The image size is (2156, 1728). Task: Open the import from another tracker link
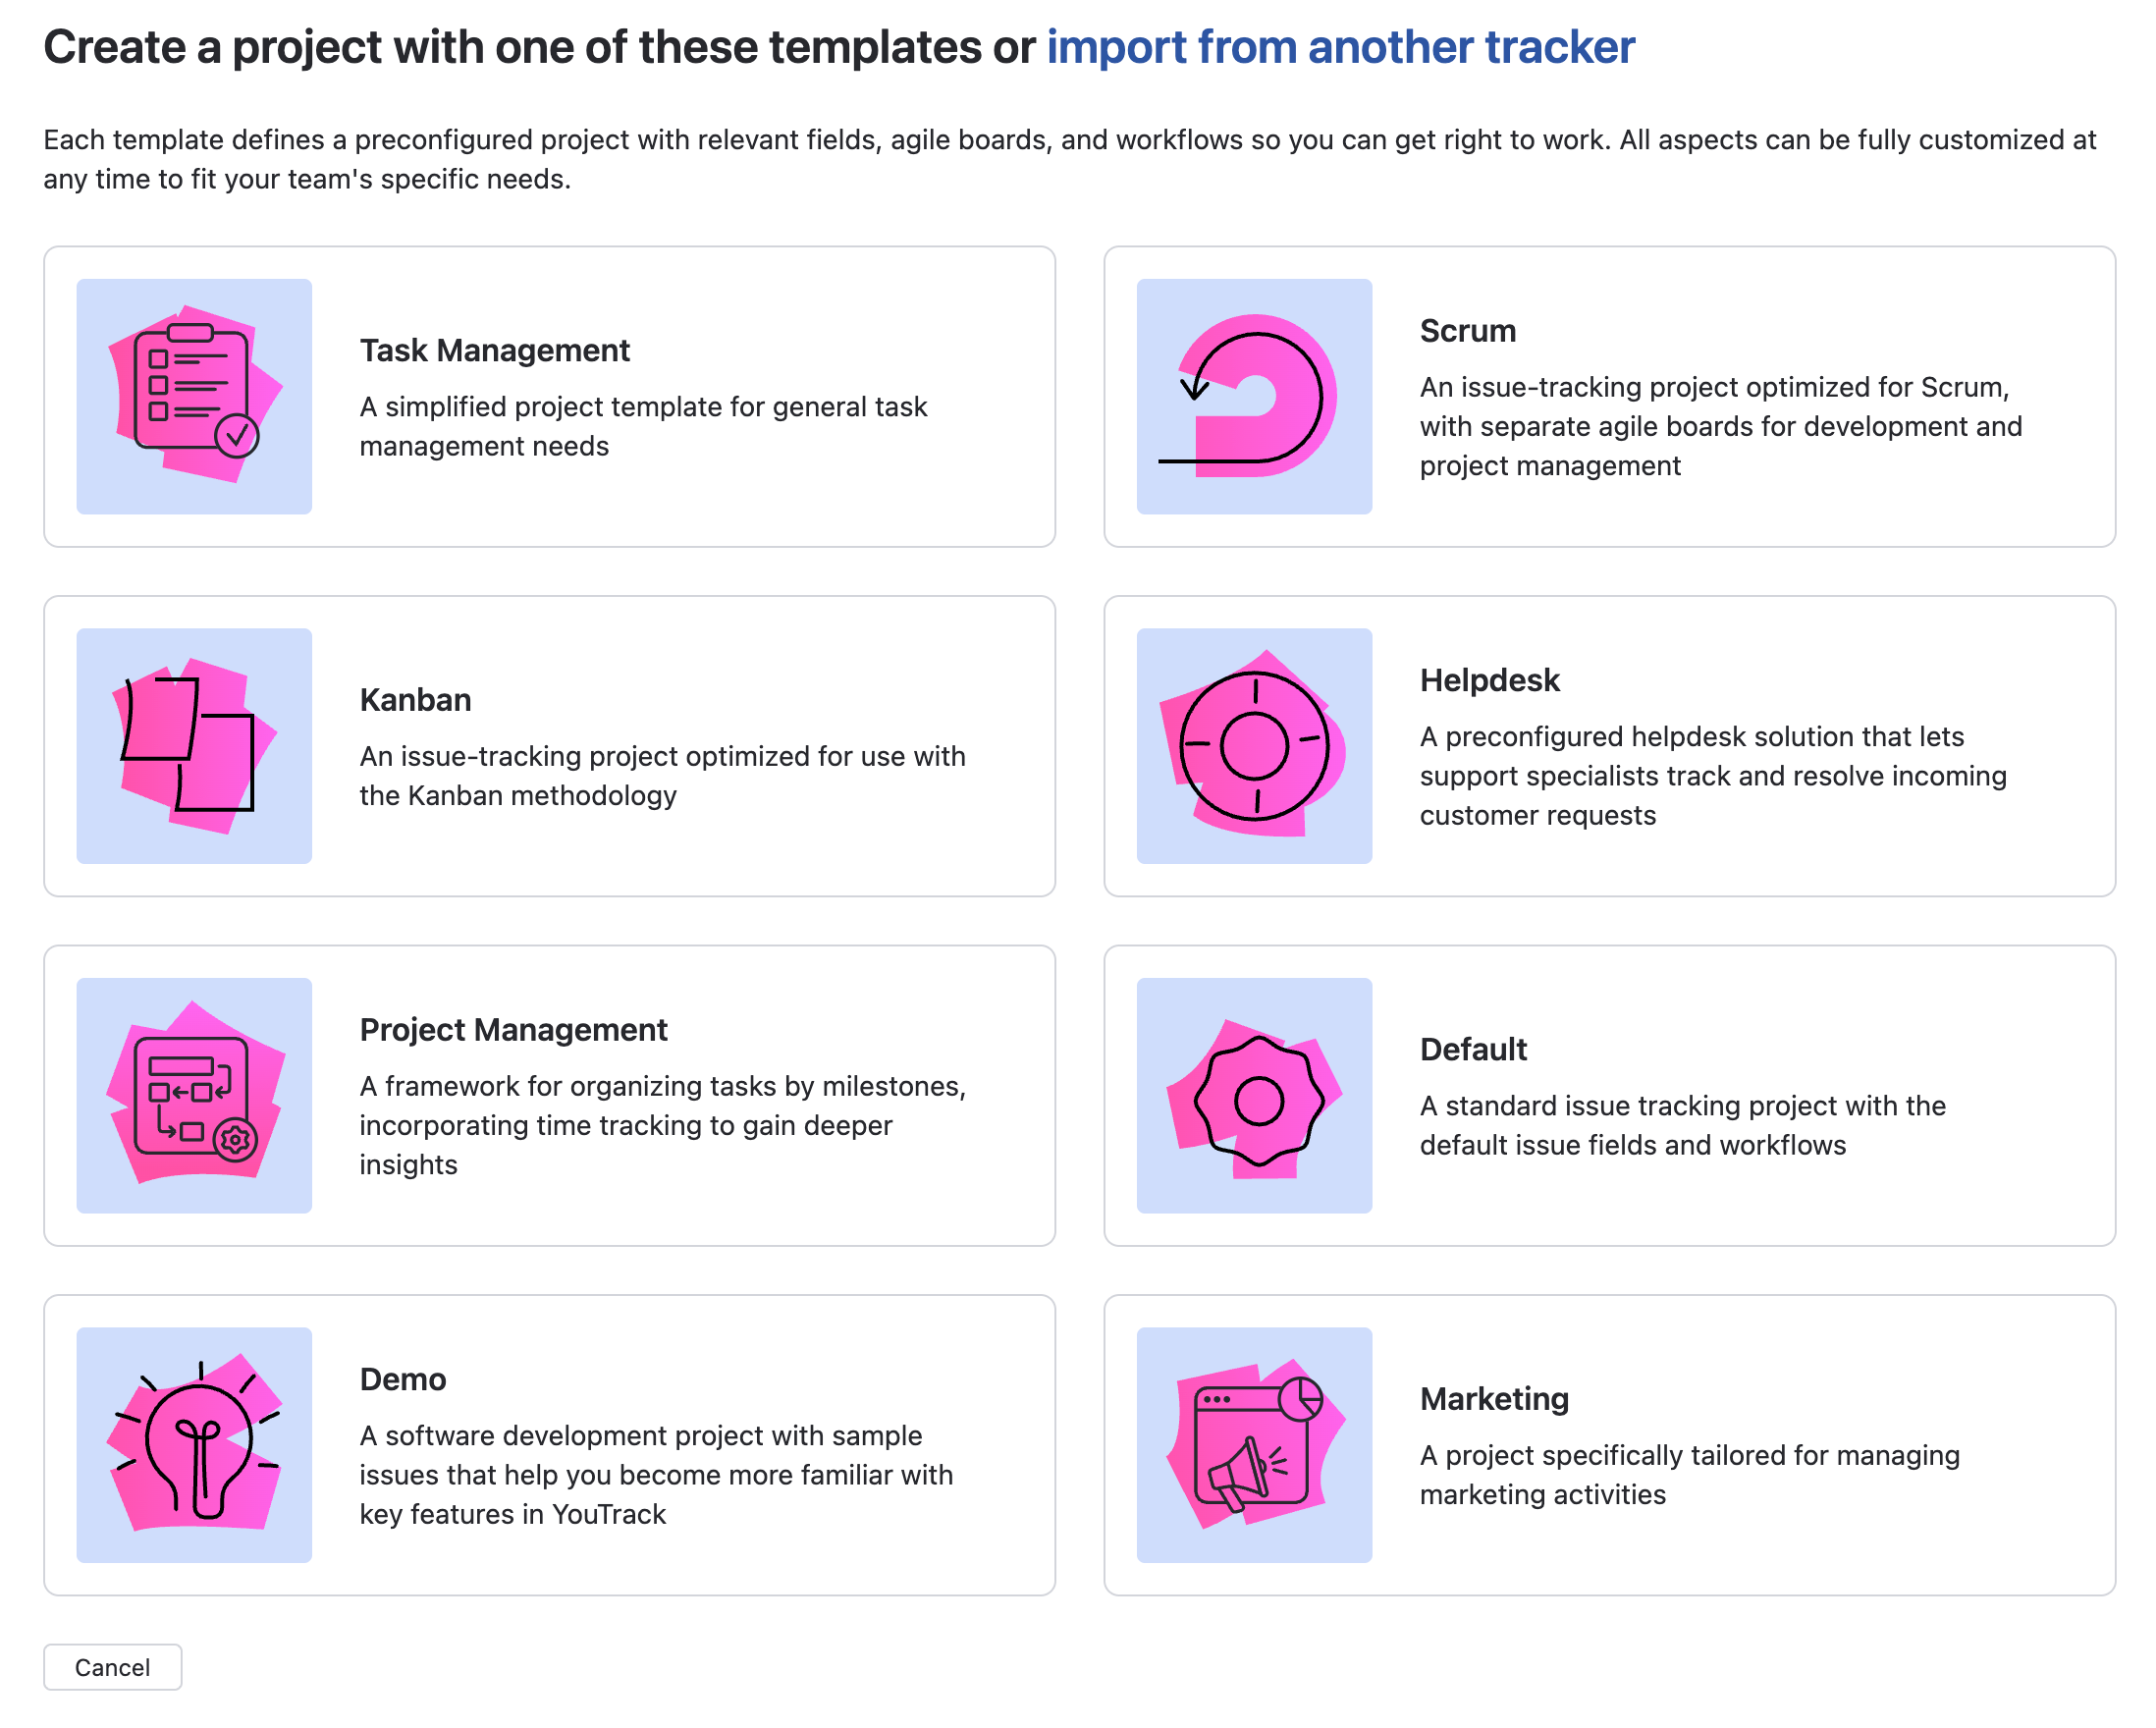(1340, 46)
